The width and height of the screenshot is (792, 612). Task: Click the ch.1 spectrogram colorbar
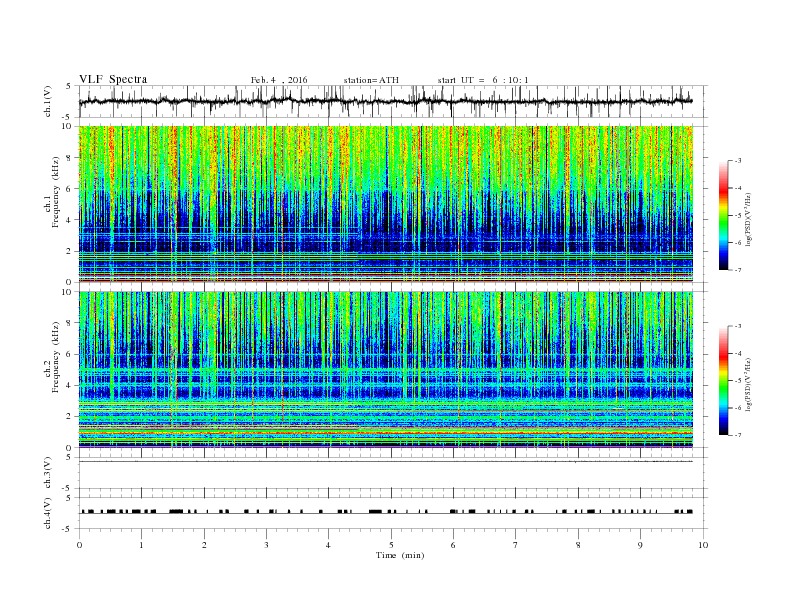pos(723,215)
